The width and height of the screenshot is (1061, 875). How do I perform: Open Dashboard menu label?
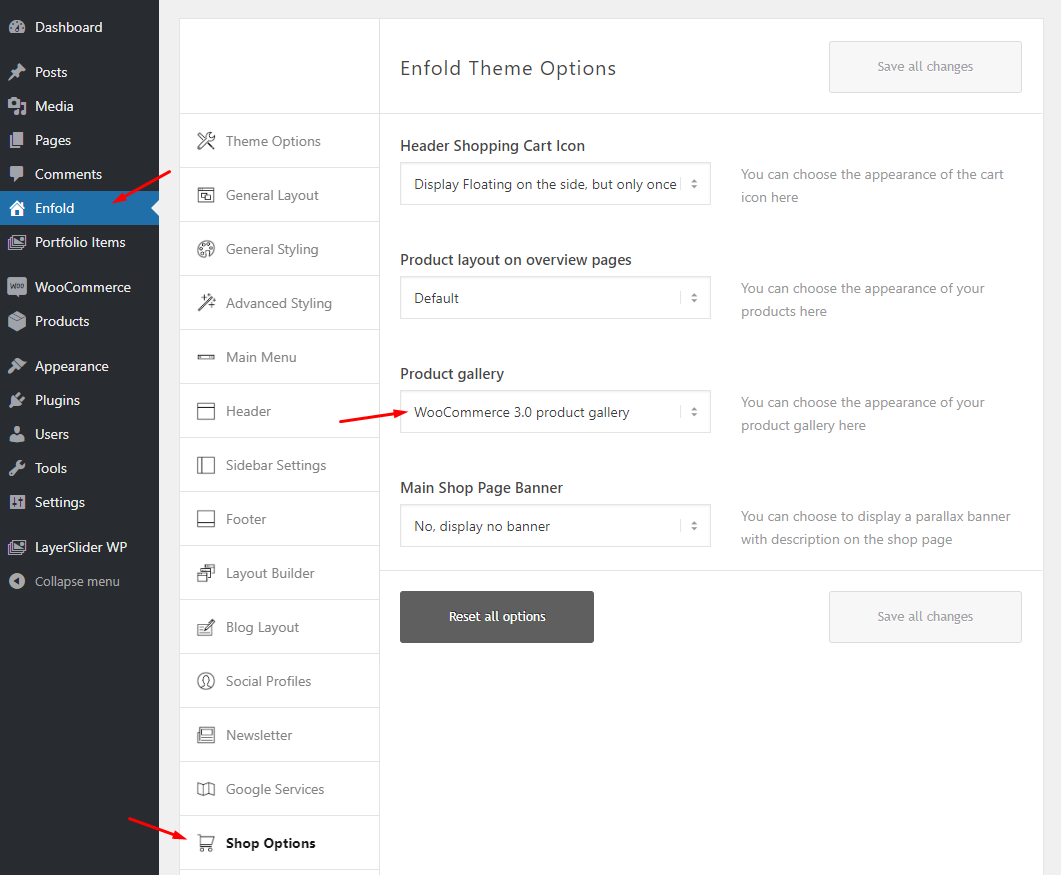click(x=68, y=27)
